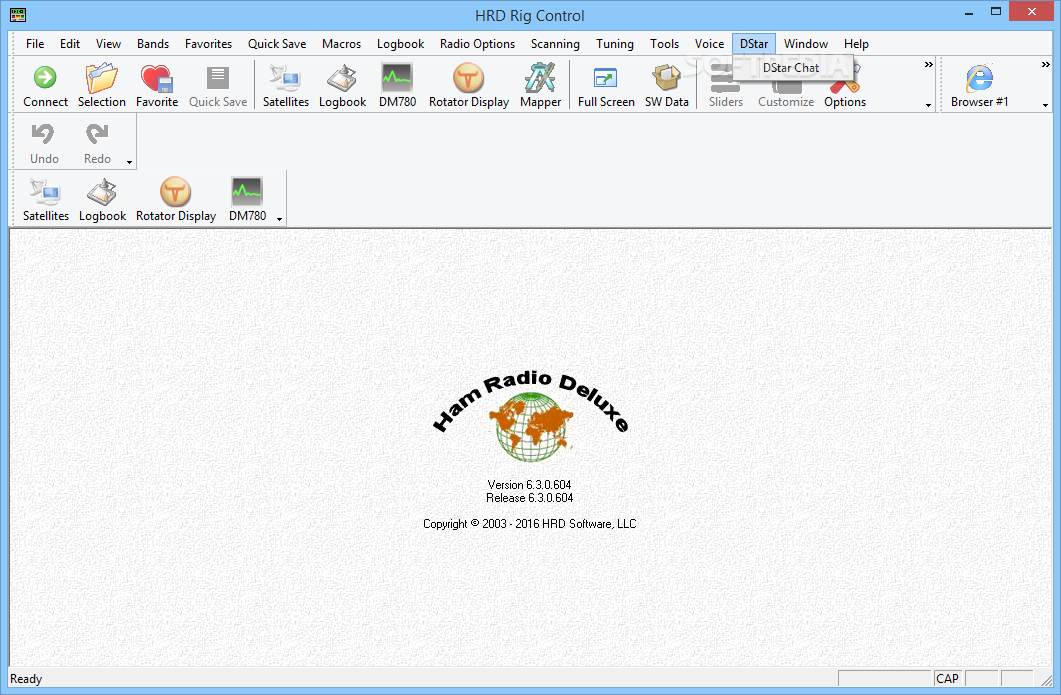Open the Favorites menu
Screen dimensions: 1061x695
208,44
